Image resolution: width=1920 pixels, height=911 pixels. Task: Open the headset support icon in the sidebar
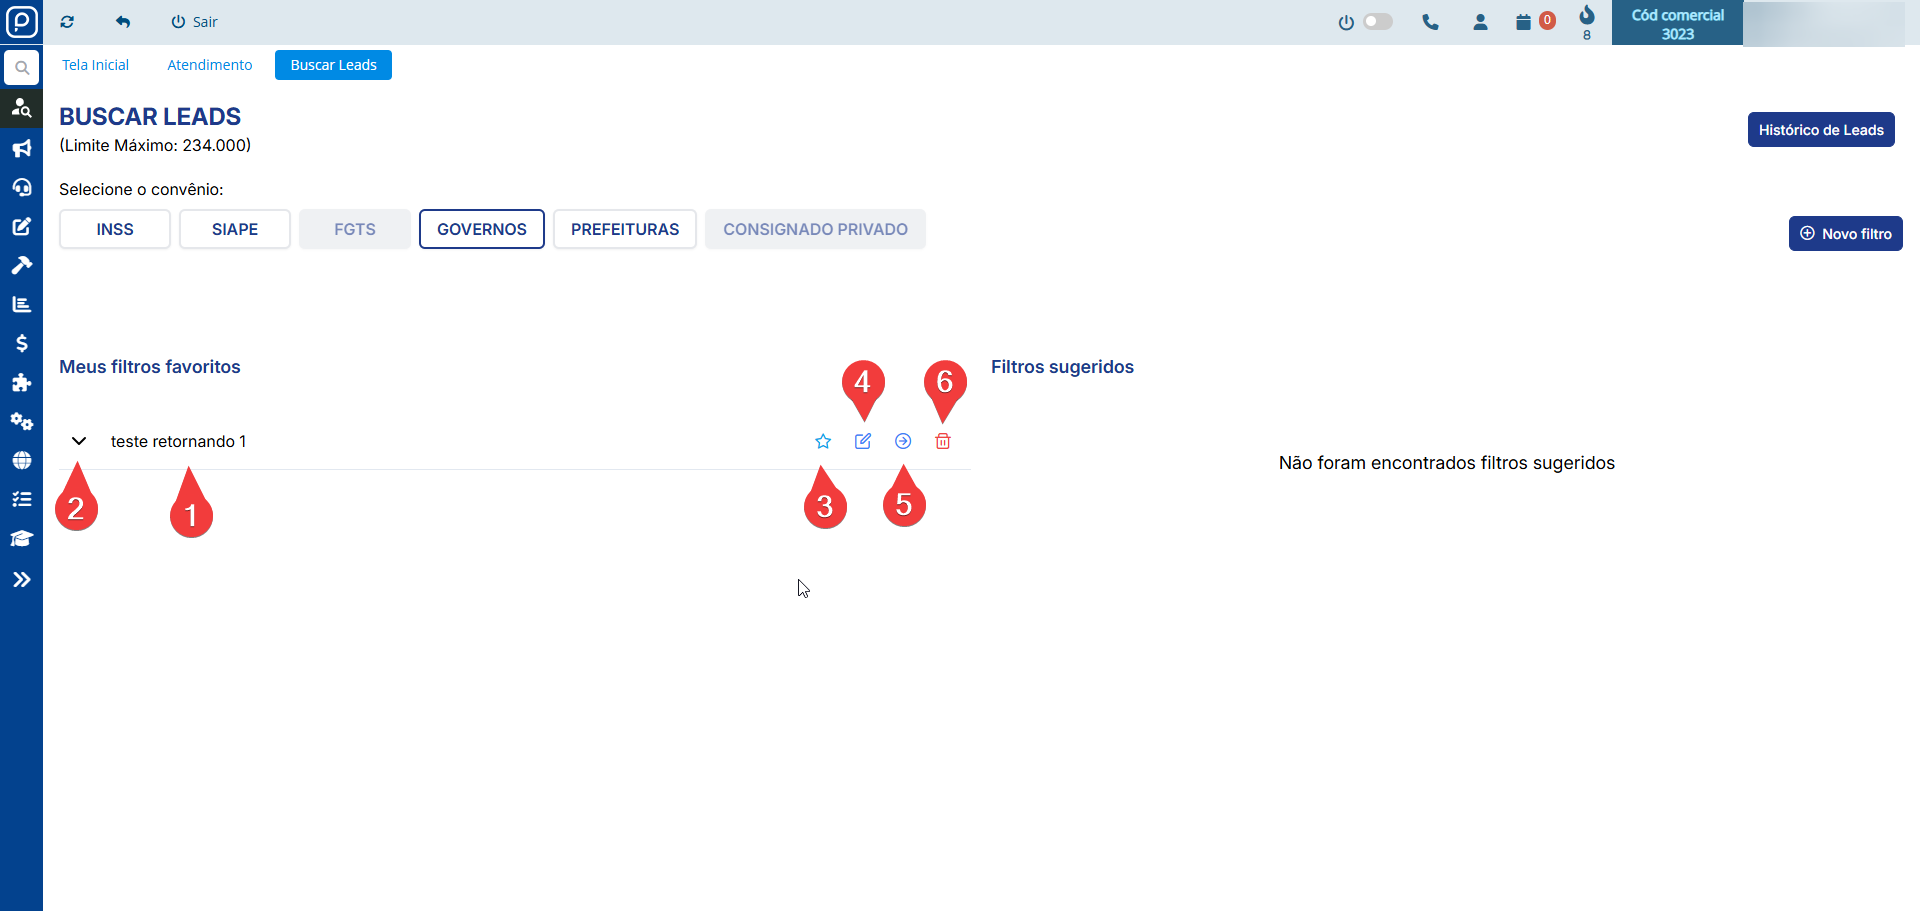click(21, 187)
